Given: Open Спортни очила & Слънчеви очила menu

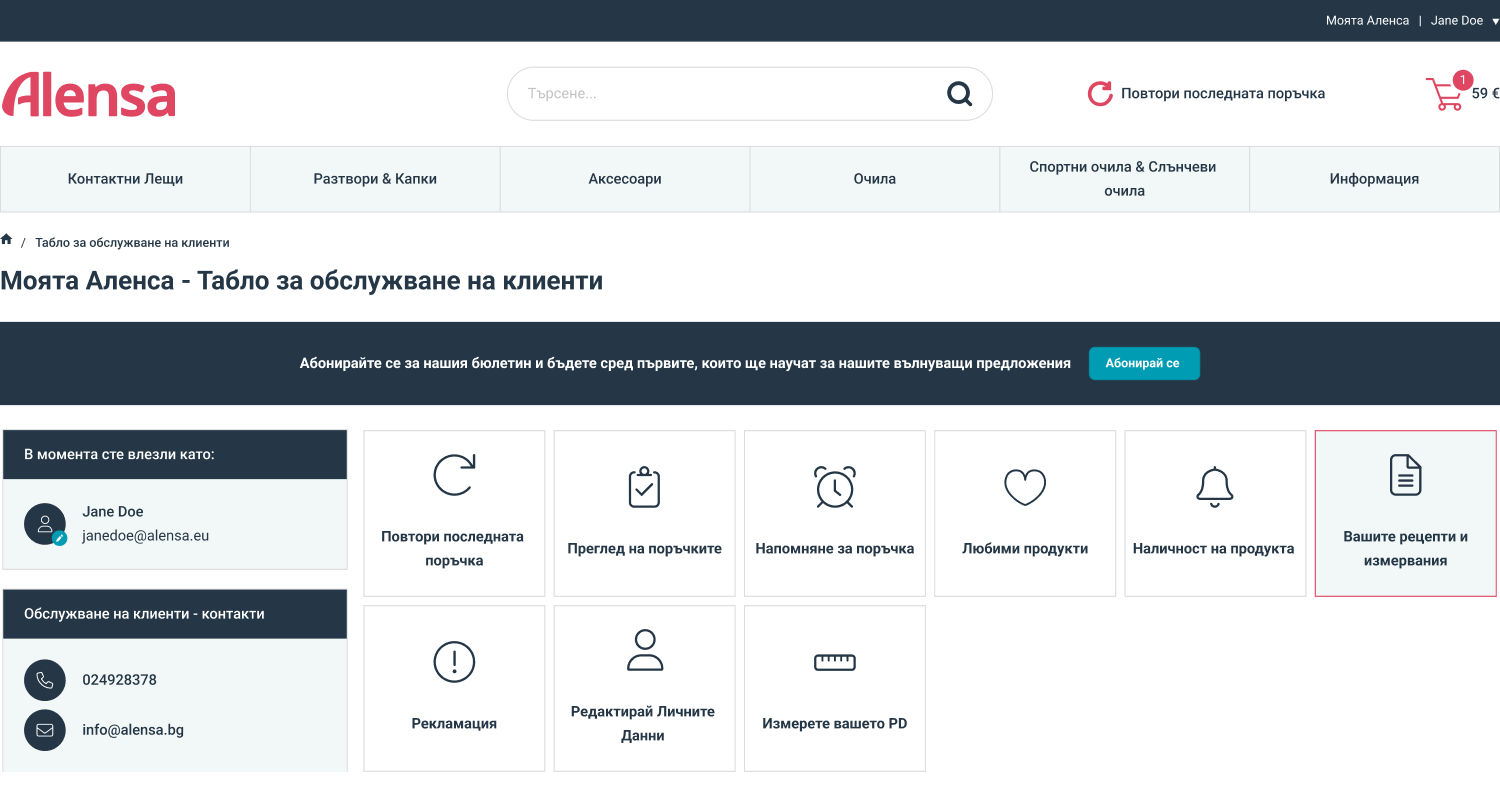Looking at the screenshot, I should tap(1125, 179).
